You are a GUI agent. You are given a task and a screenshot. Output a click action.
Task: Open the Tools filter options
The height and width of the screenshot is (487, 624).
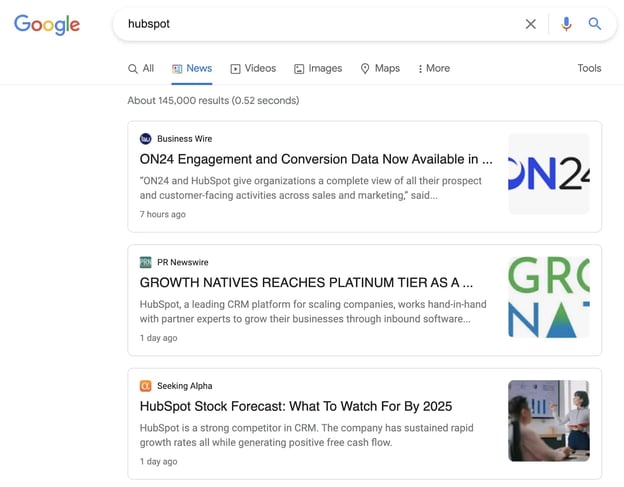(589, 68)
